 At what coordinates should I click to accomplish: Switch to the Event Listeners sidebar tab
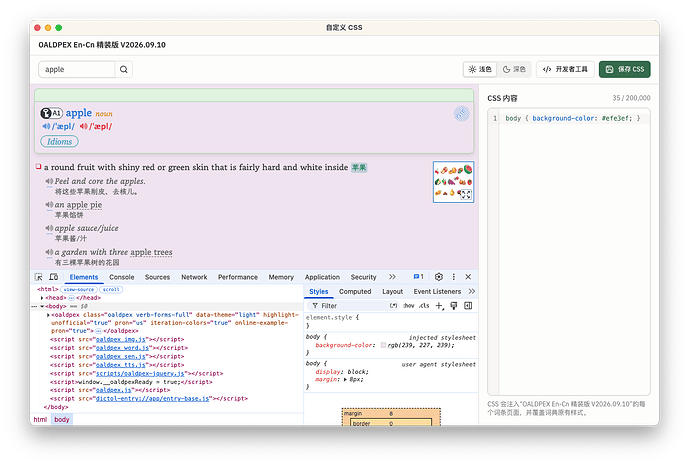click(437, 291)
